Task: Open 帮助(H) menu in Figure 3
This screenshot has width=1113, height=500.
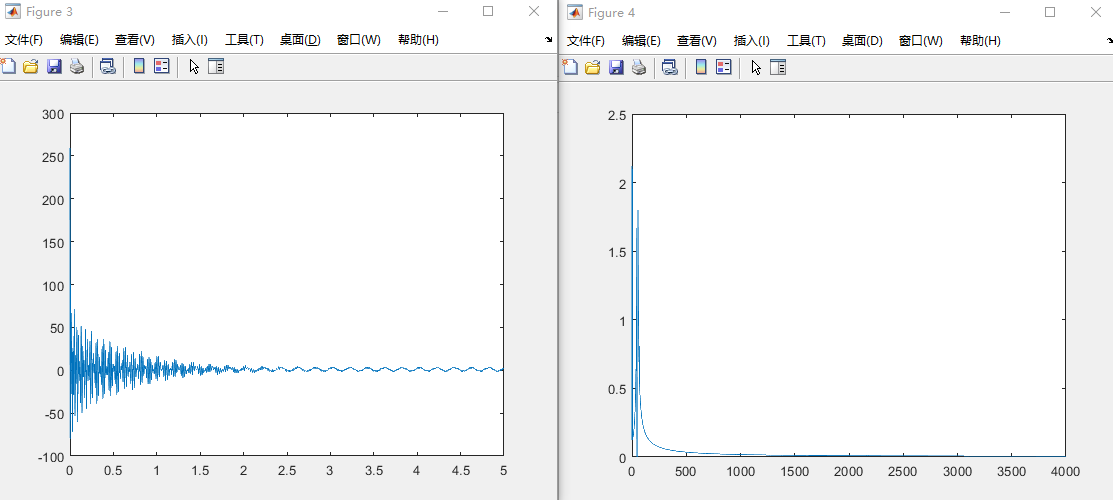Action: click(x=418, y=40)
